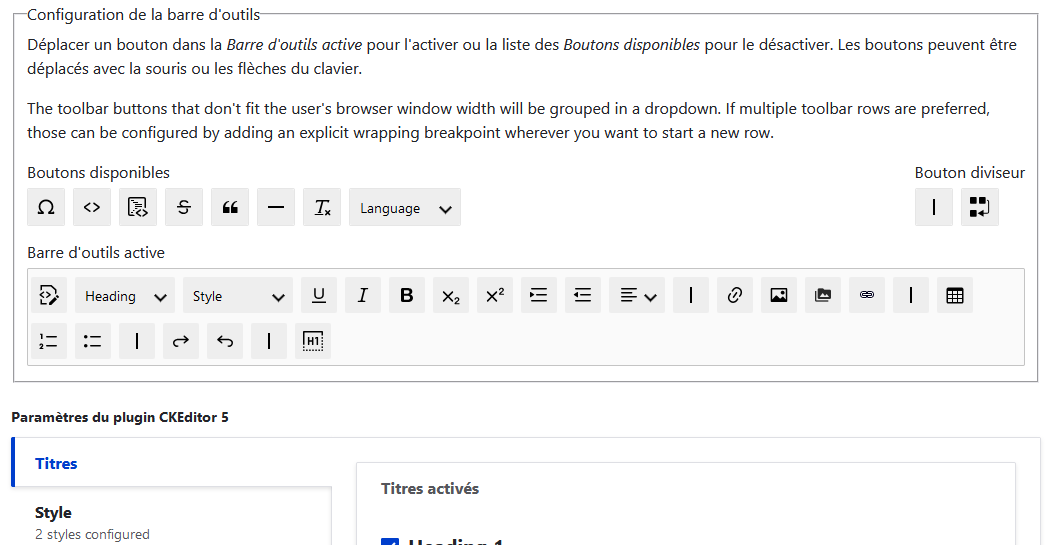The height and width of the screenshot is (545, 1059).
Task: Select the separator under Bouton diviseur
Action: tap(933, 207)
